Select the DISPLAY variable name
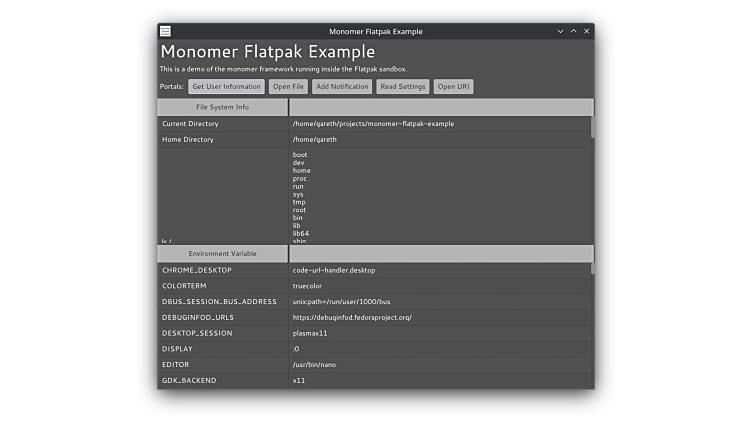Viewport: 752px width, 423px height. [x=177, y=349]
